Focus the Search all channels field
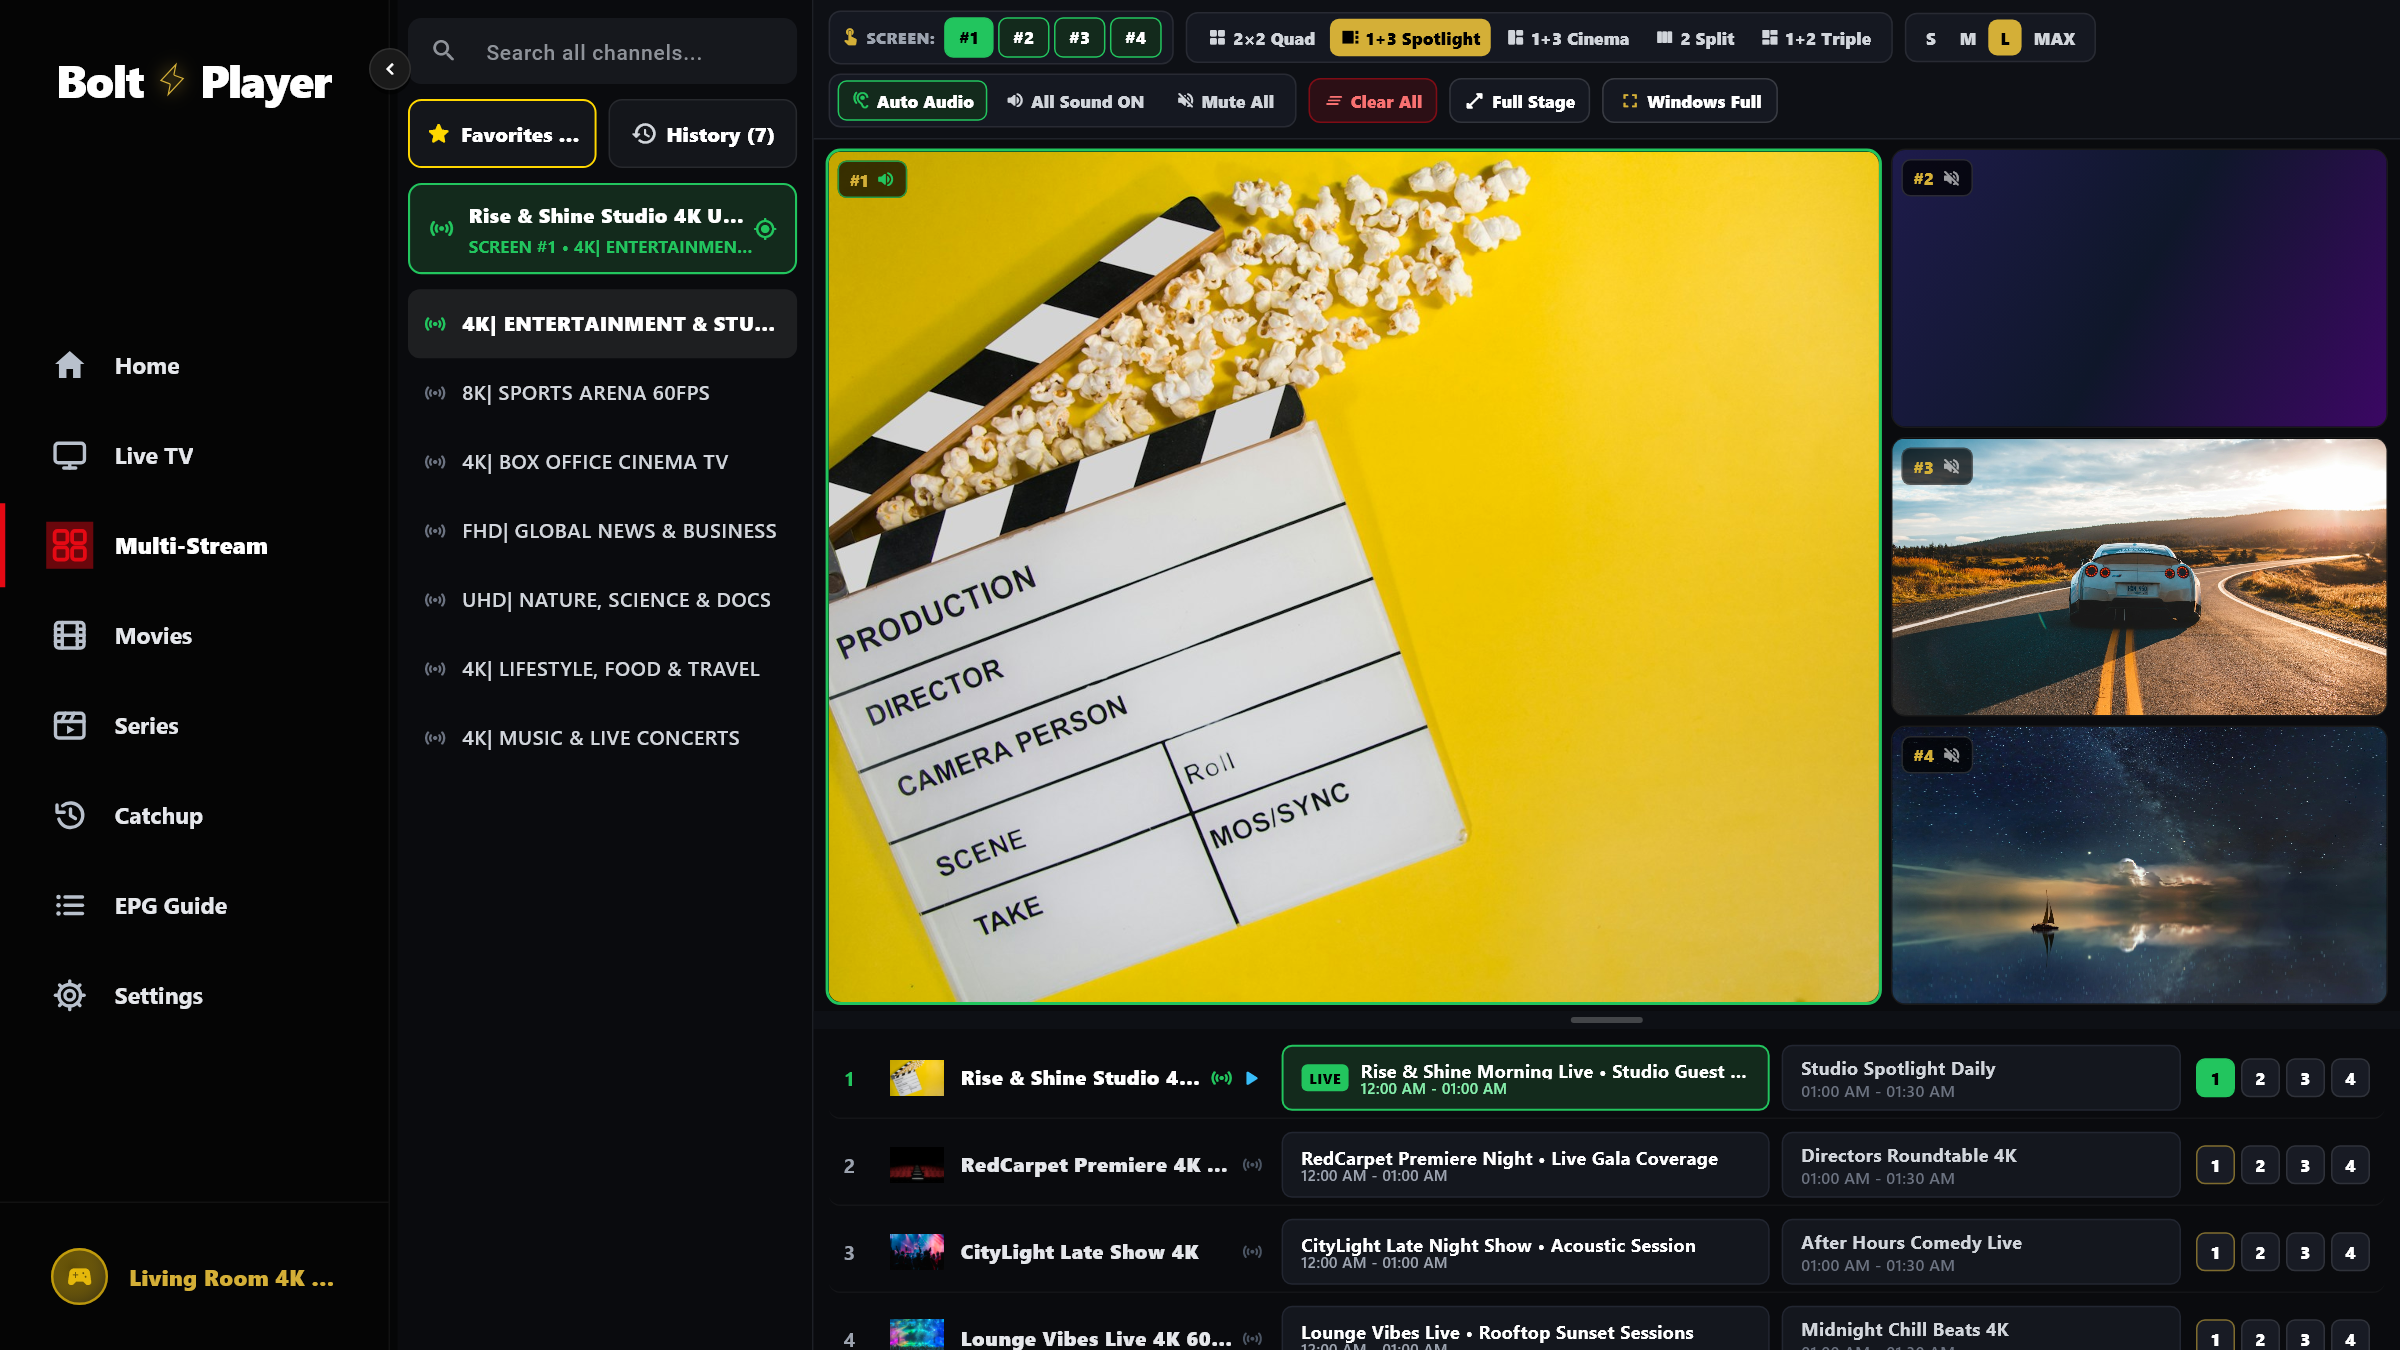 tap(602, 52)
